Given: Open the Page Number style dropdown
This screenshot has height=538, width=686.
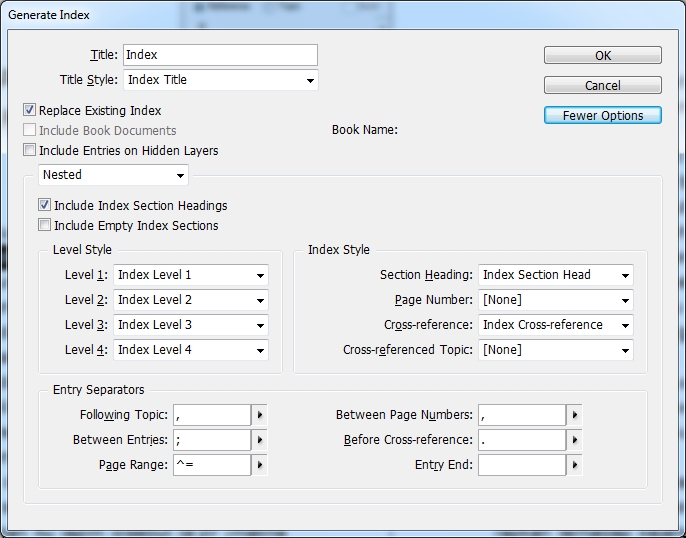Looking at the screenshot, I should click(x=556, y=300).
